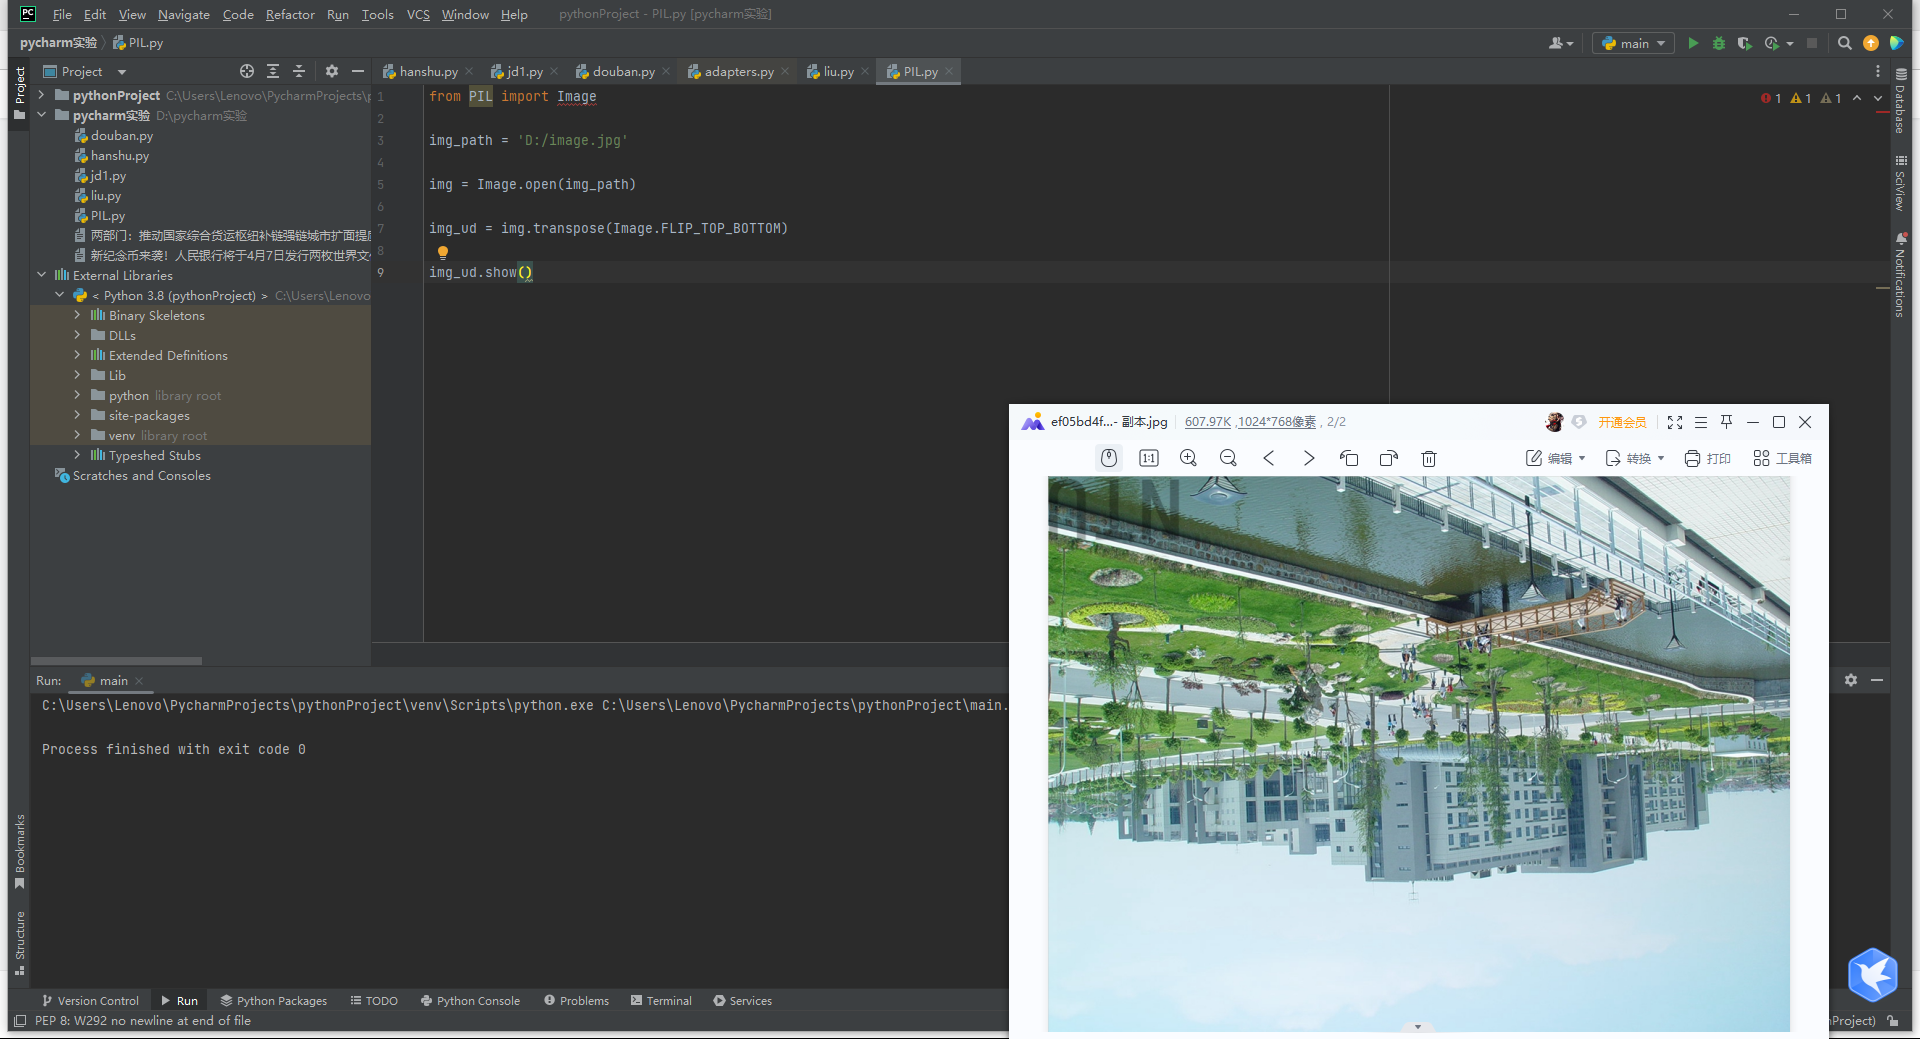Open the main run configuration dropdown
This screenshot has height=1039, width=1920.
coord(1634,43)
